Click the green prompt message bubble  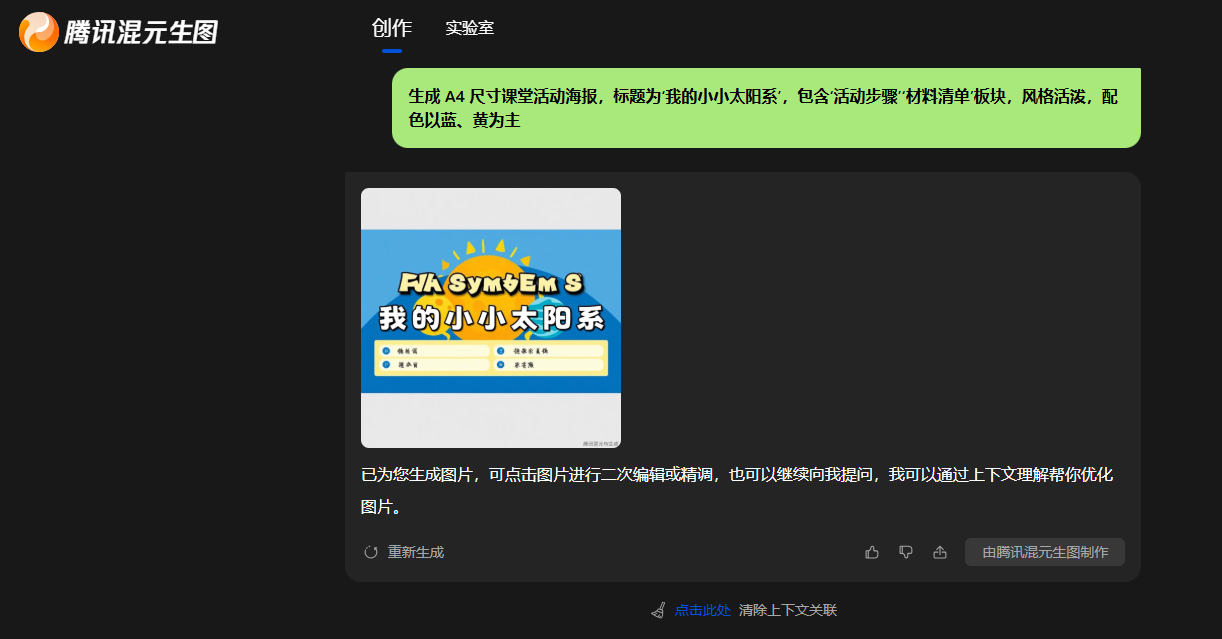[765, 107]
